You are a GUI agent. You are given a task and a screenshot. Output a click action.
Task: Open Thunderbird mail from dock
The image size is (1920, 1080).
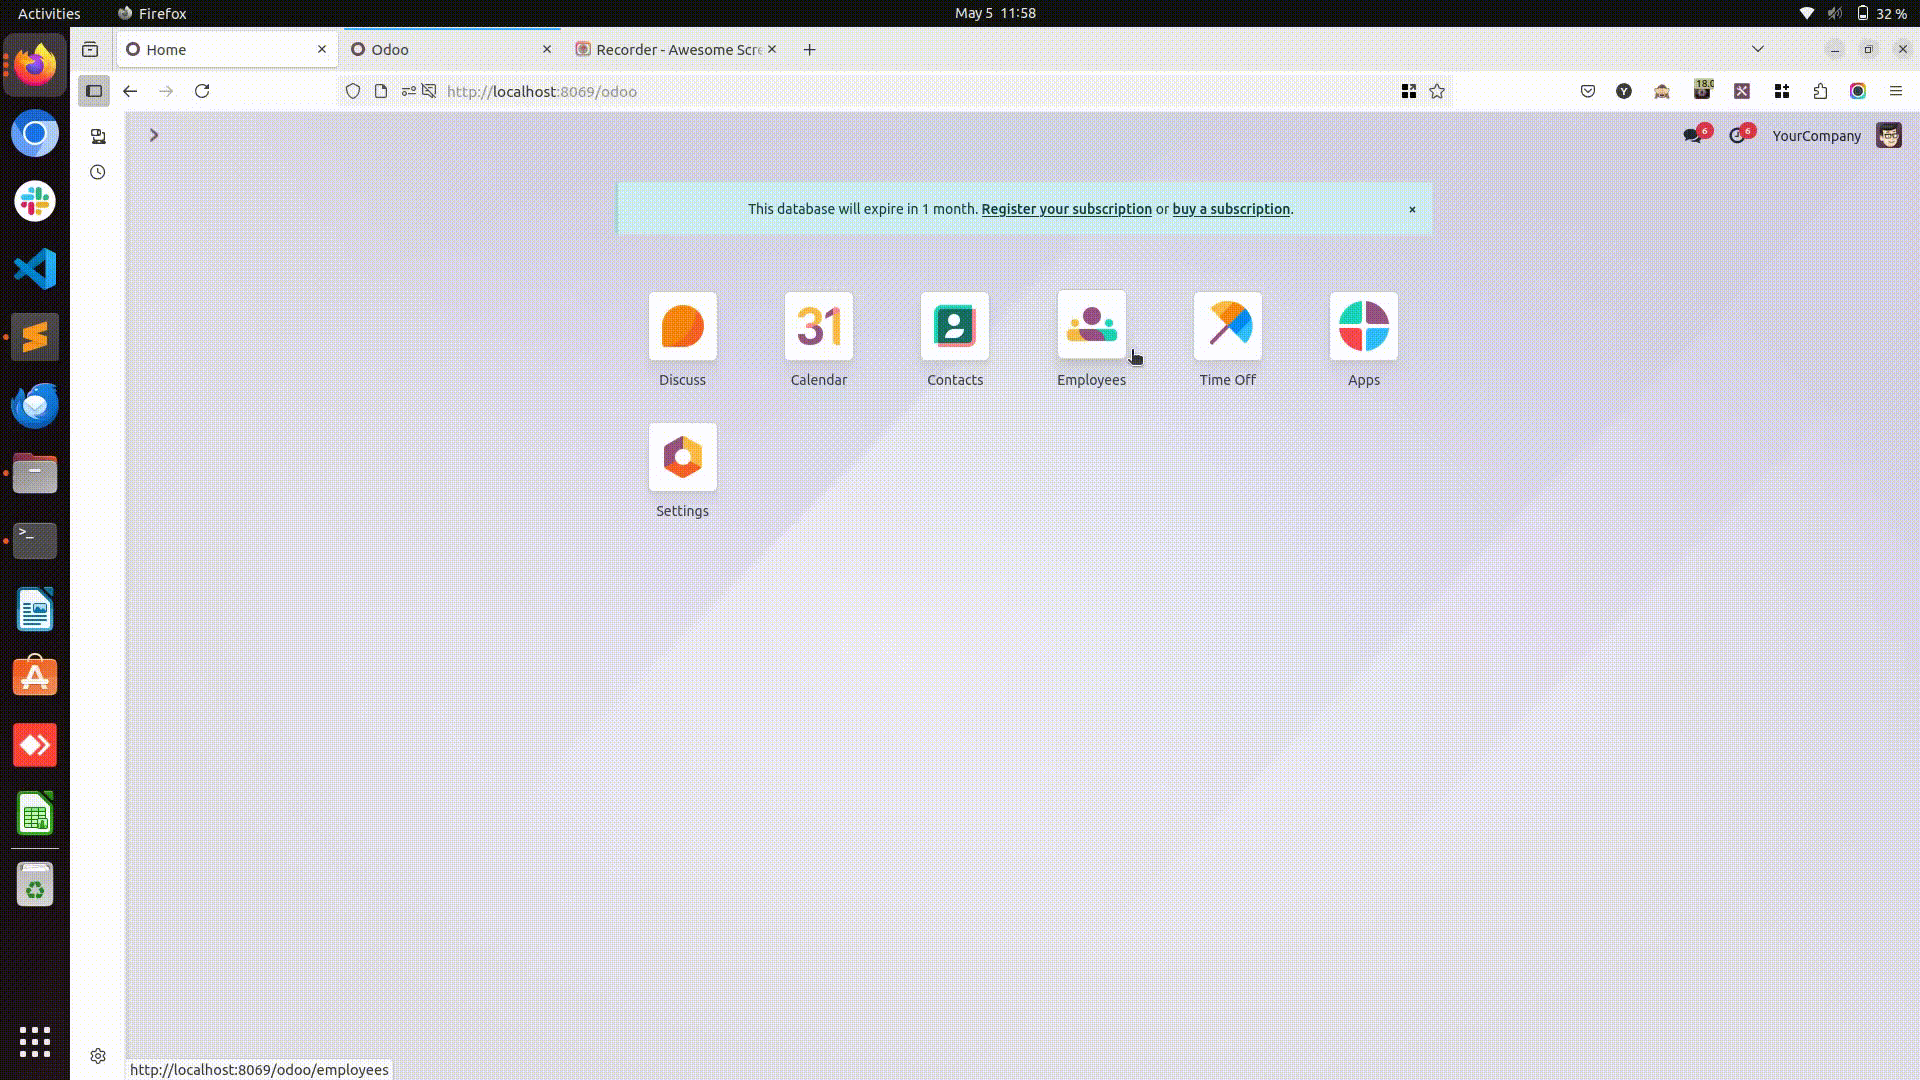click(35, 405)
